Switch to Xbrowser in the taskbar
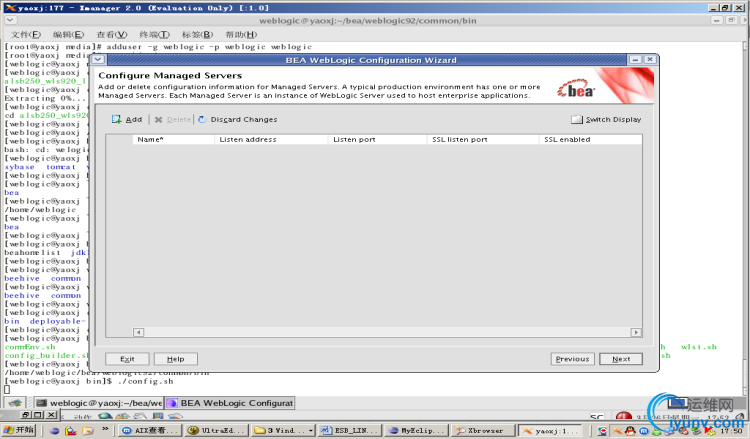The image size is (750, 439). pyautogui.click(x=483, y=430)
